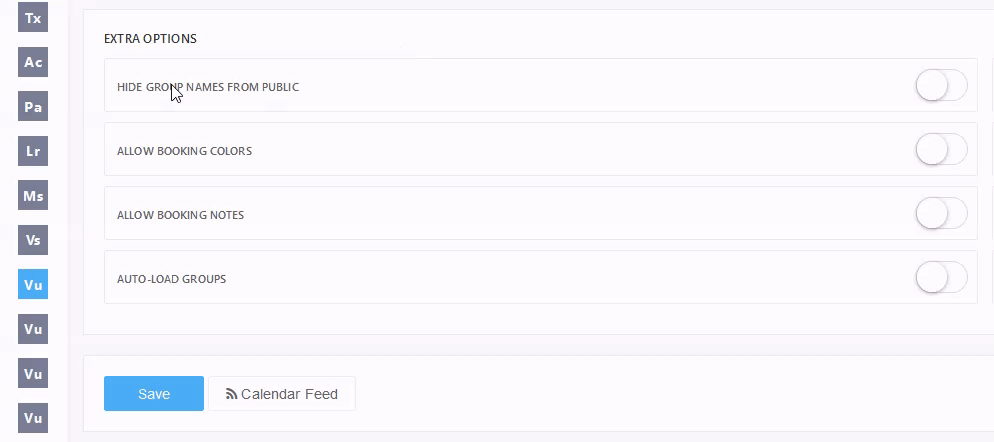Click the Allow Booking Colors label text
The width and height of the screenshot is (994, 442).
[184, 151]
